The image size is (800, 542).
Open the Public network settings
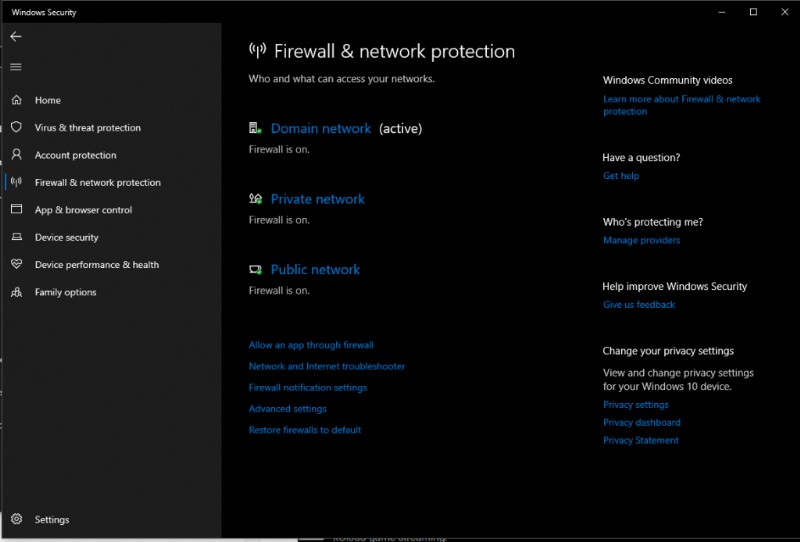[315, 270]
